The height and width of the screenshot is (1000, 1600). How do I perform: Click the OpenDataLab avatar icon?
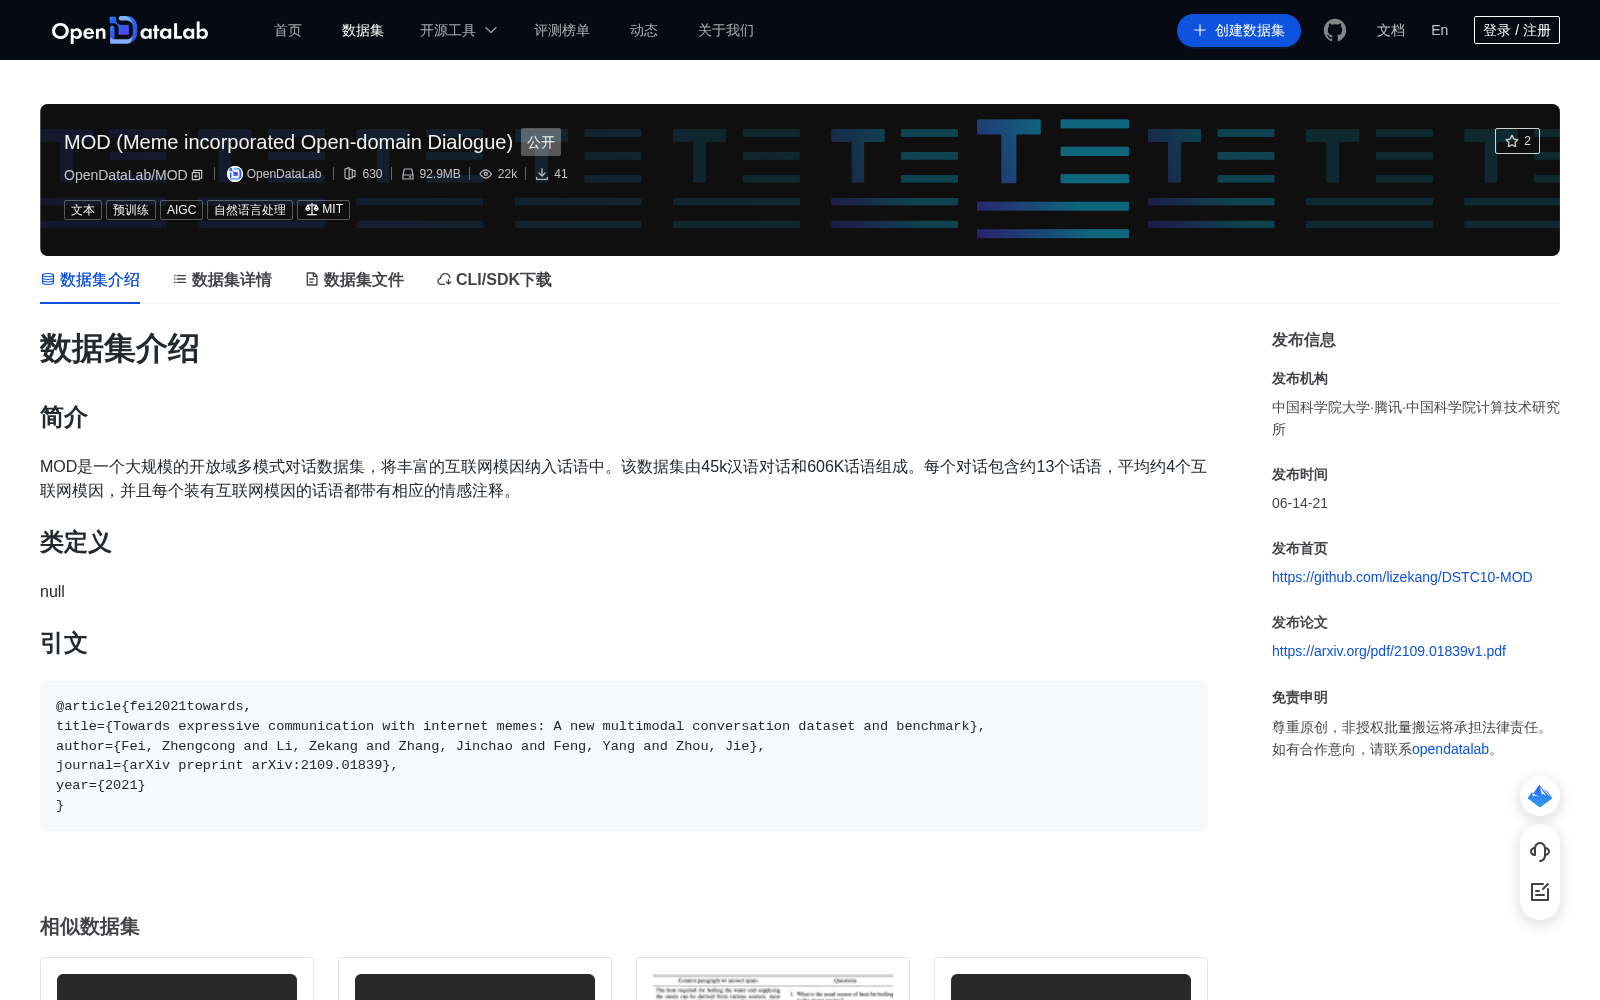tap(235, 174)
